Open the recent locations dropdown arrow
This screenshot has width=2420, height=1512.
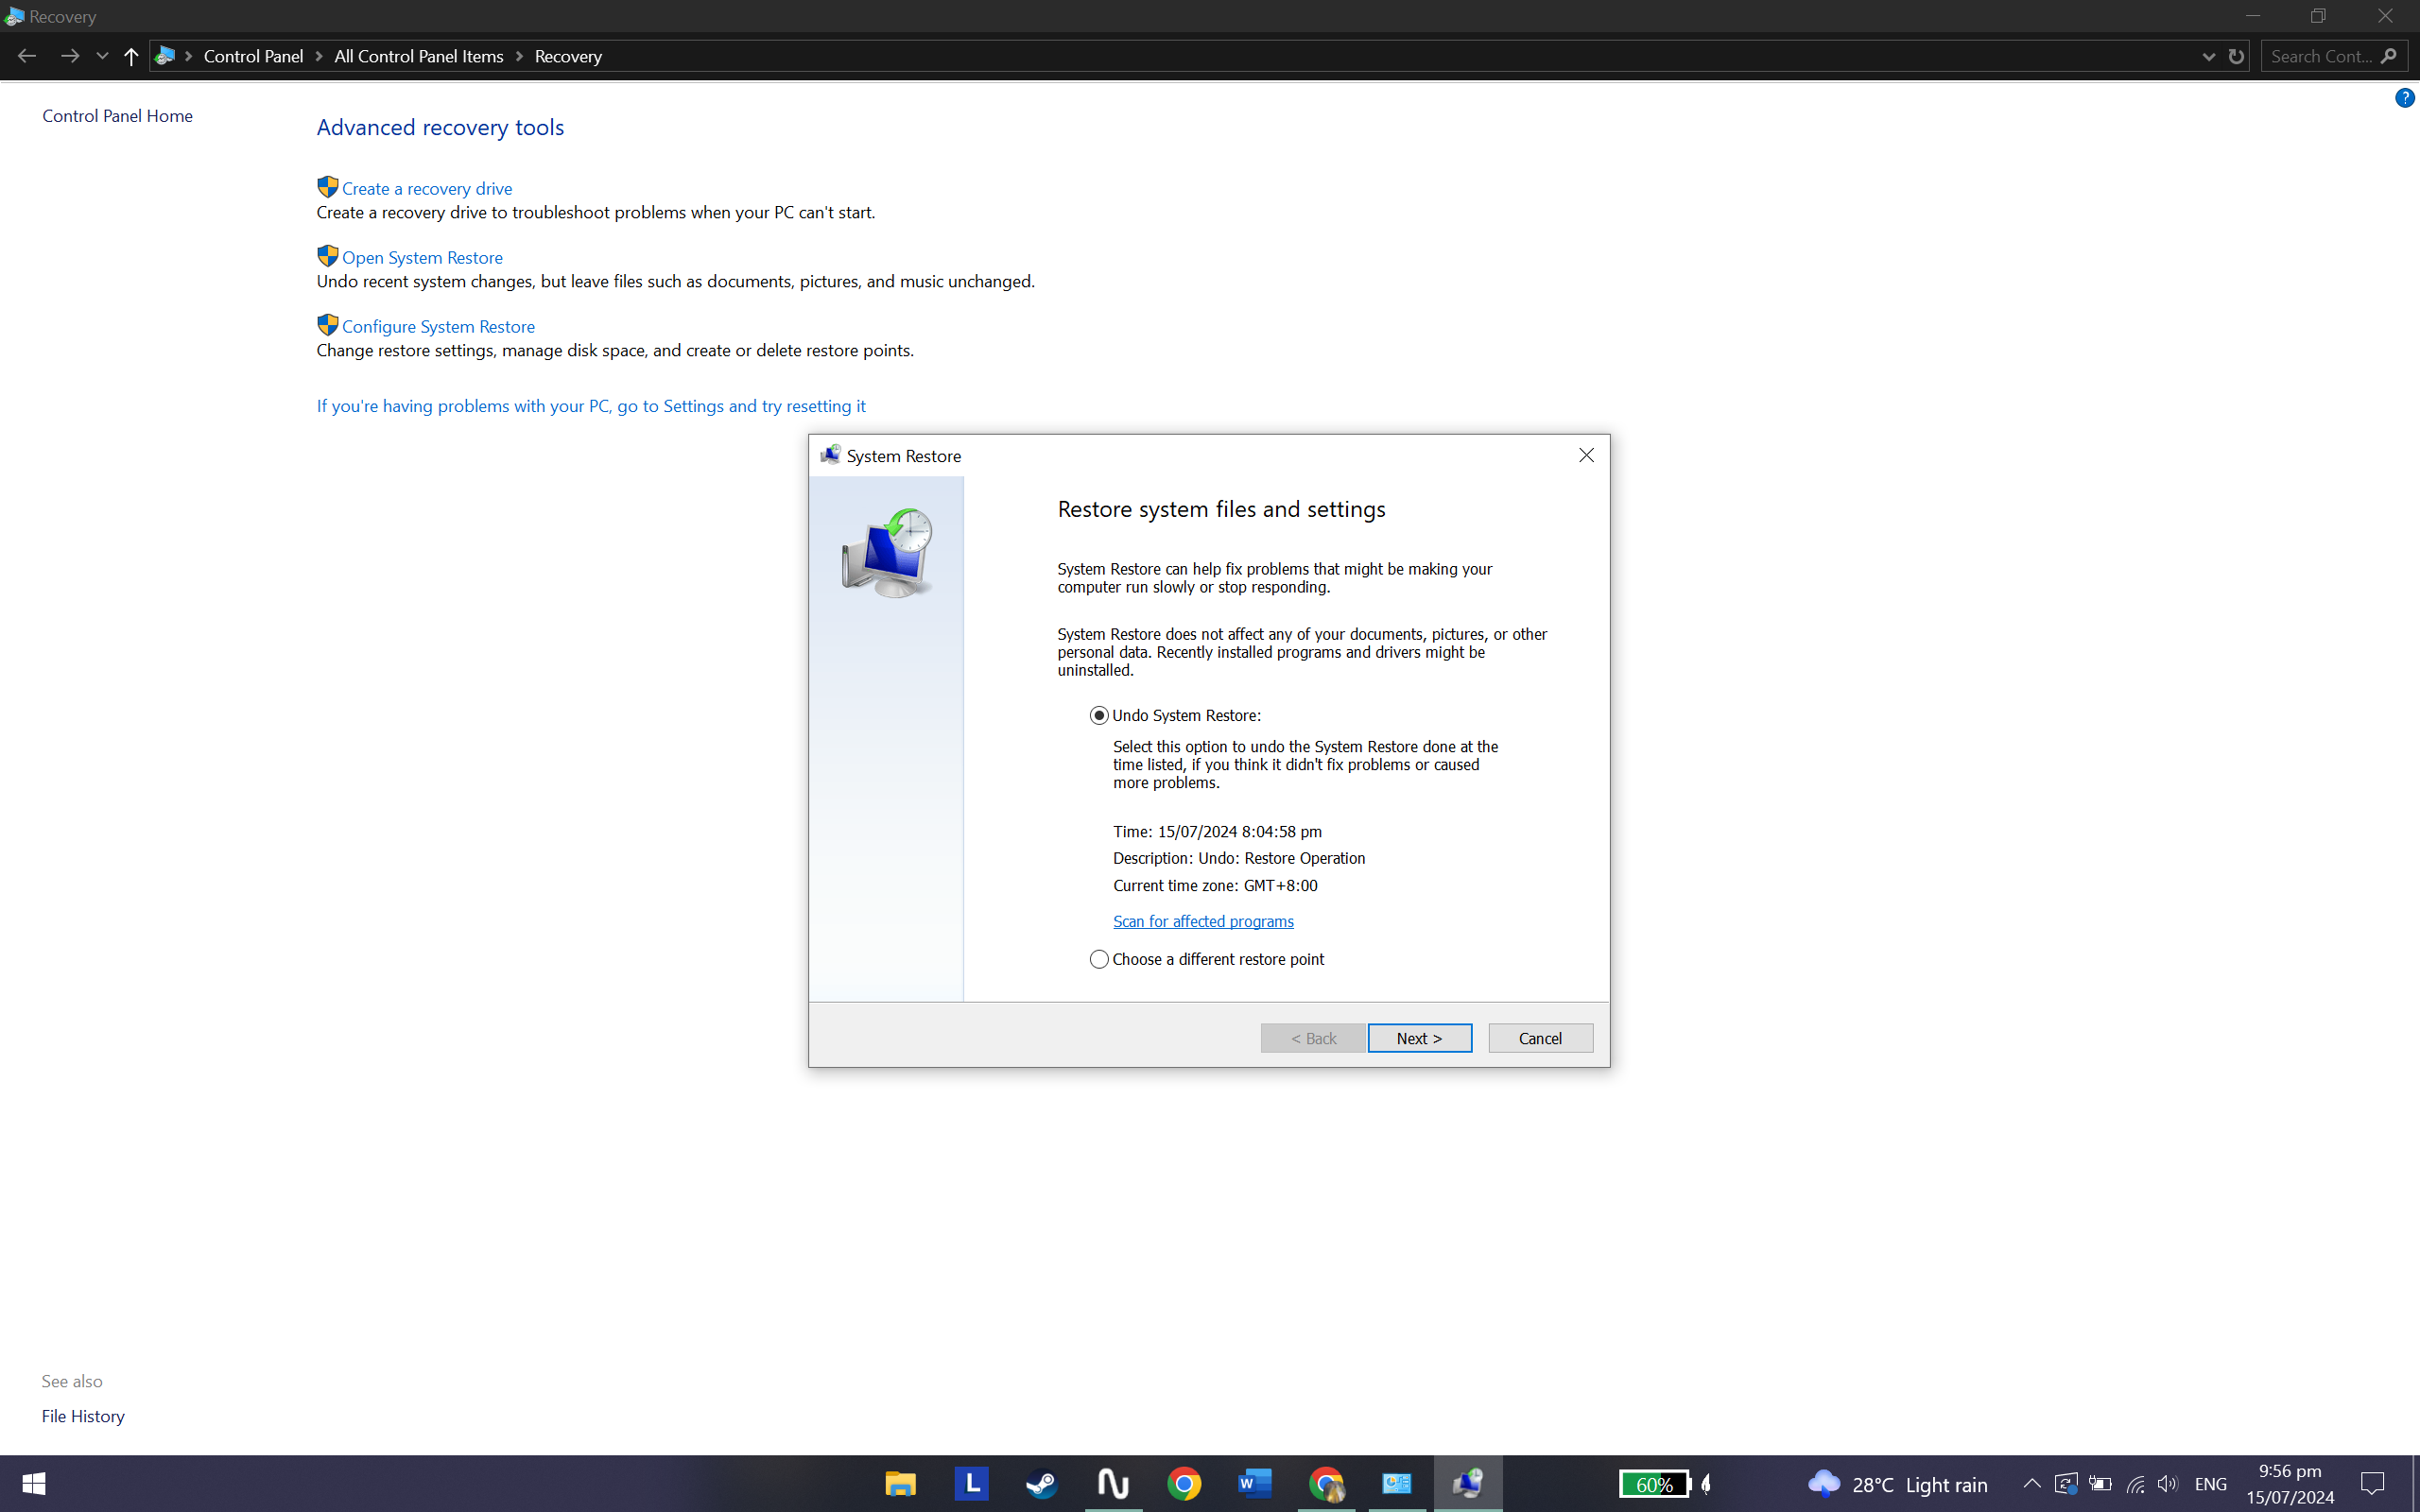point(102,57)
